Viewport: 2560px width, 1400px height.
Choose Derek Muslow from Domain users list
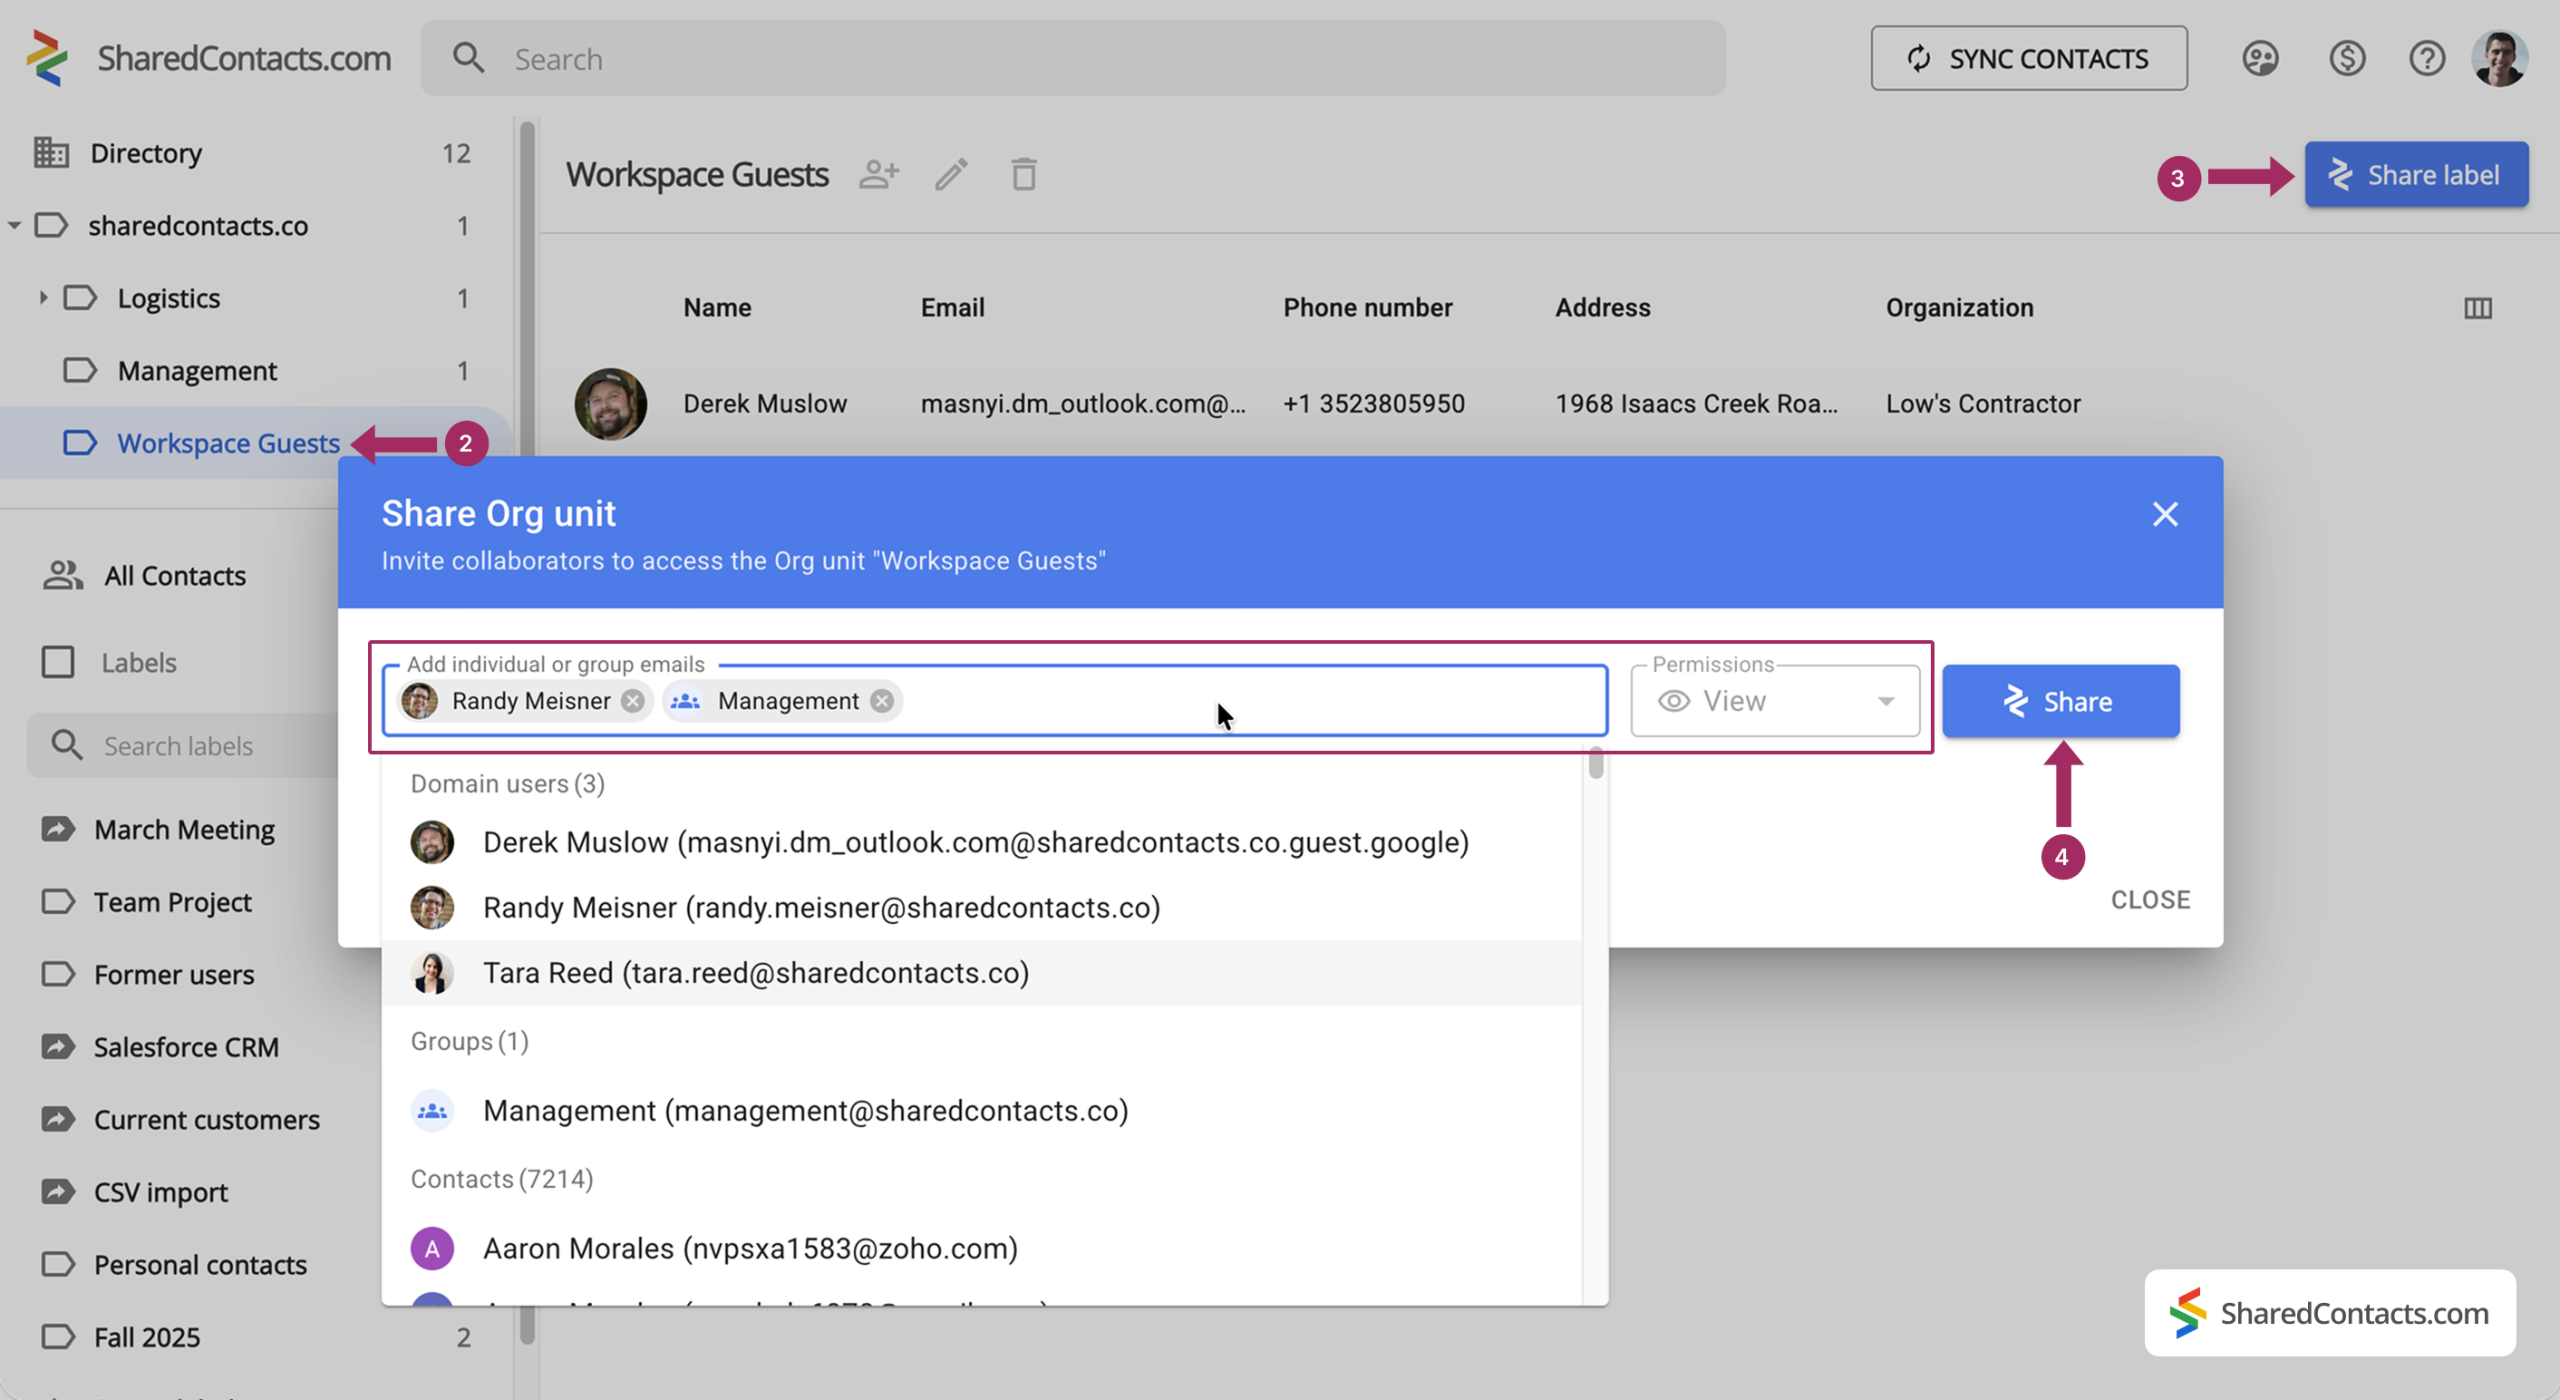click(x=982, y=842)
